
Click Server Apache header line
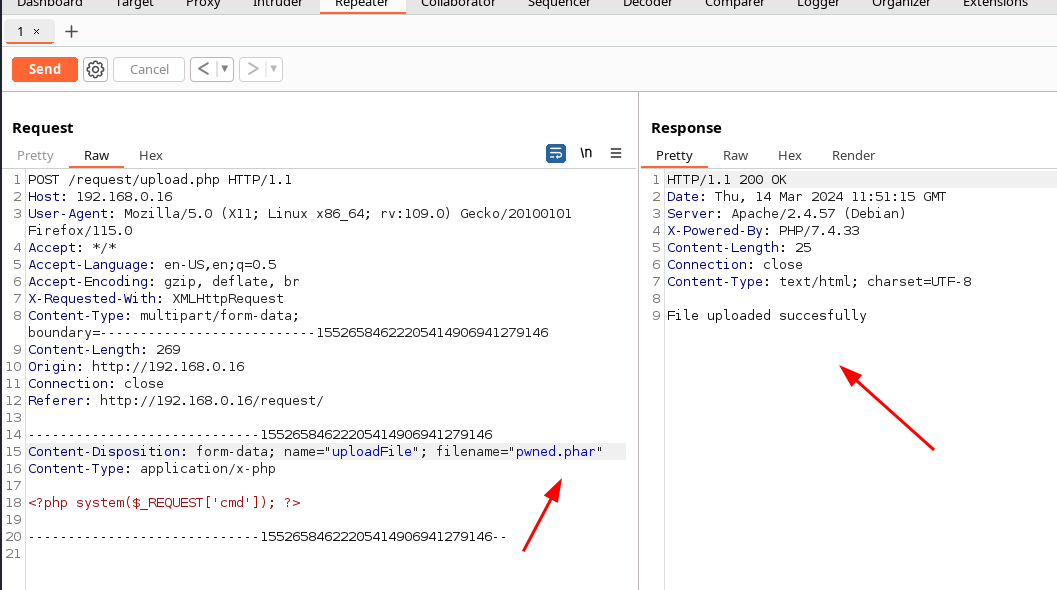coord(786,214)
